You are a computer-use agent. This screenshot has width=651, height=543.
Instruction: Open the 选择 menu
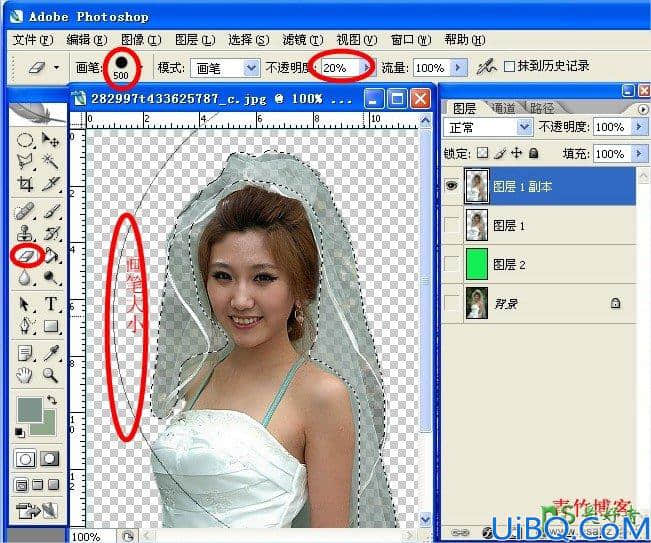(x=249, y=40)
